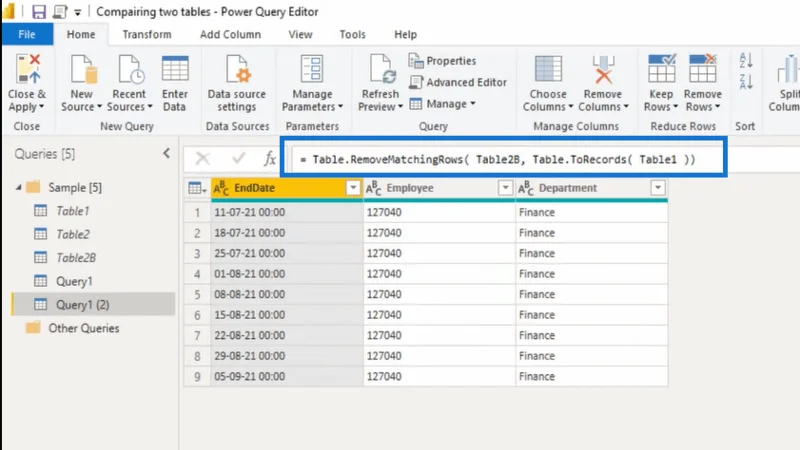Switch to the Help tab
Image resolution: width=800 pixels, height=450 pixels.
point(406,34)
